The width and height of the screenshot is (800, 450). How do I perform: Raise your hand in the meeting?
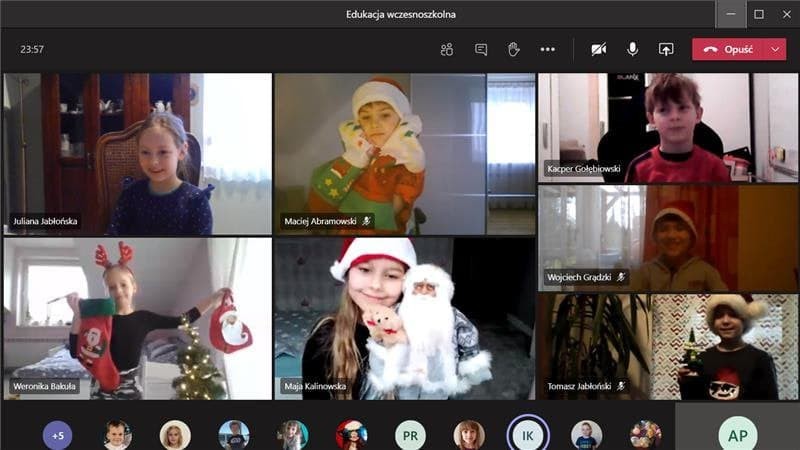tap(514, 49)
